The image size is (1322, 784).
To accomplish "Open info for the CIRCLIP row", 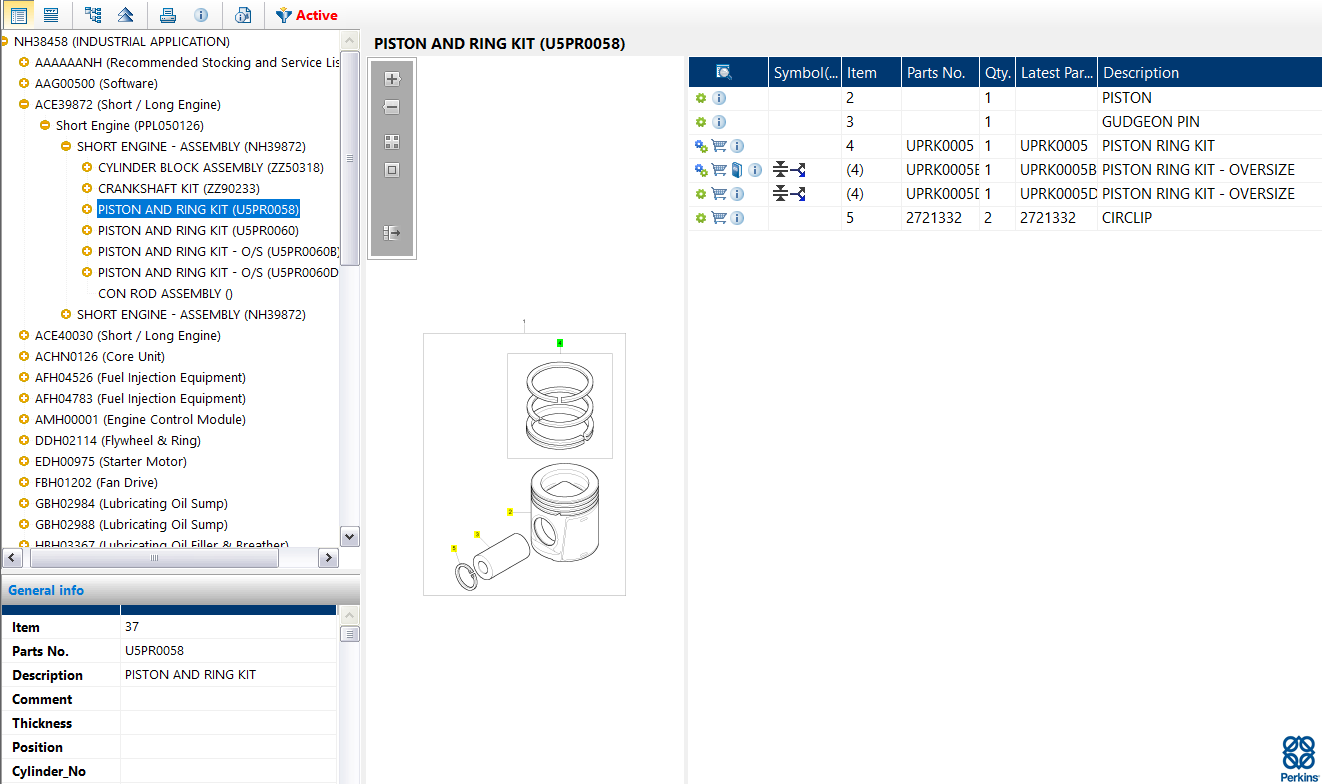I will pyautogui.click(x=737, y=218).
